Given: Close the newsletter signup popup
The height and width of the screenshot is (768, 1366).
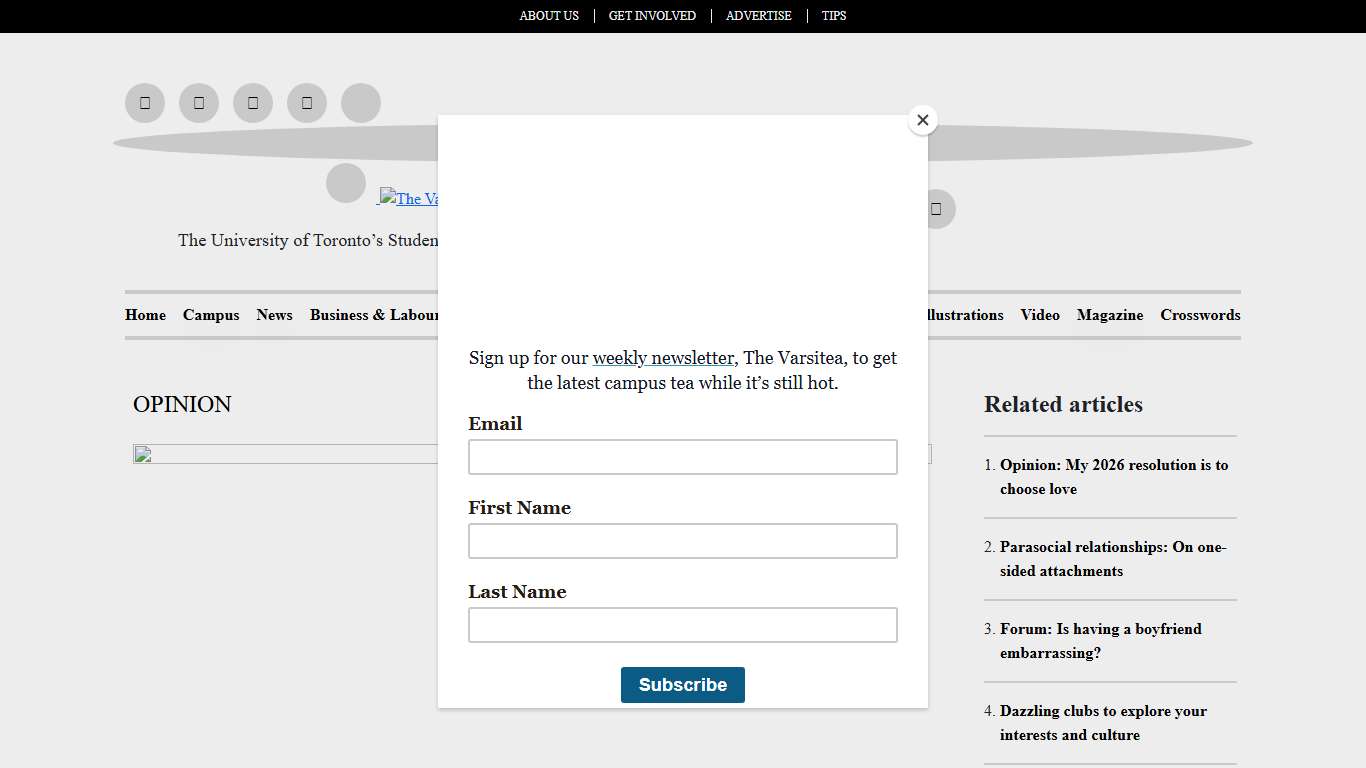Looking at the screenshot, I should [922, 120].
